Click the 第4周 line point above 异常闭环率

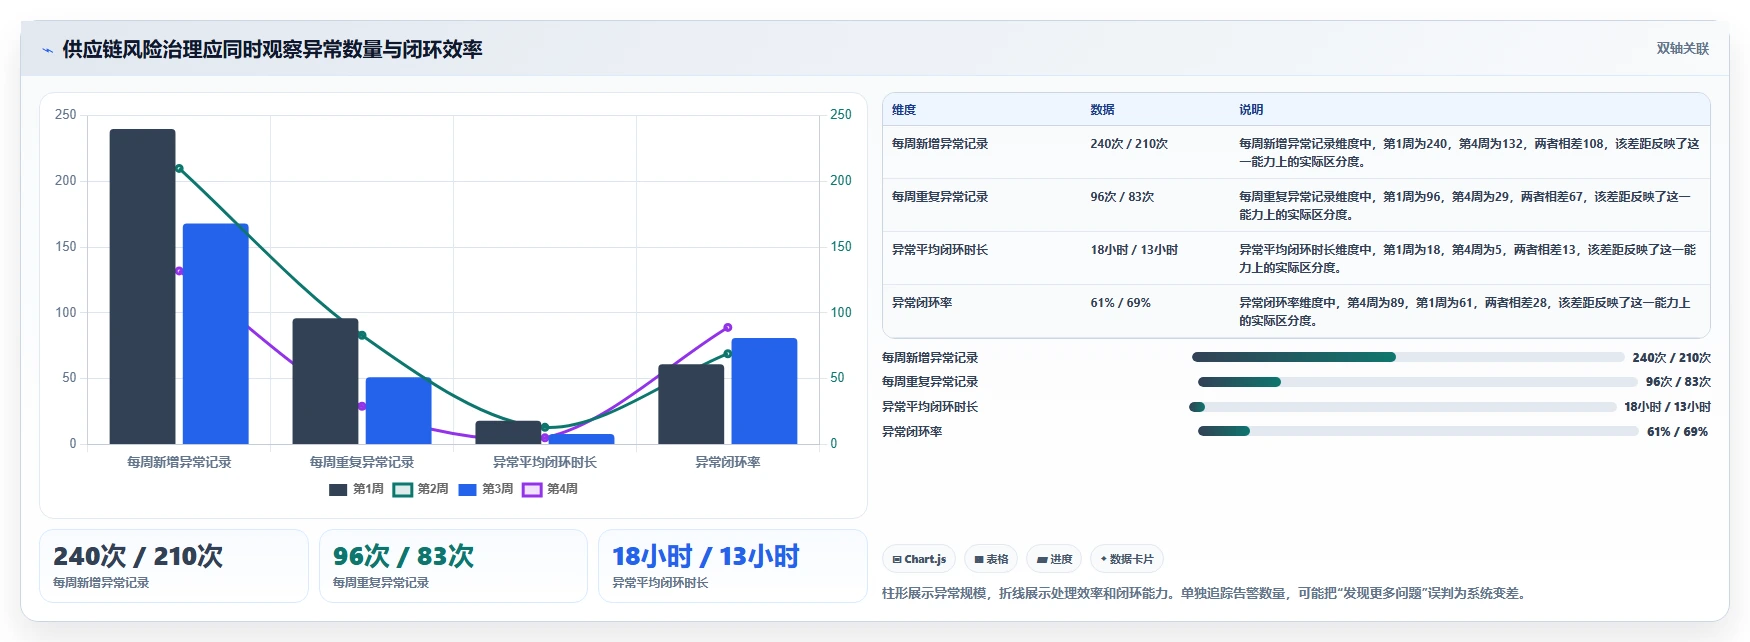727,327
